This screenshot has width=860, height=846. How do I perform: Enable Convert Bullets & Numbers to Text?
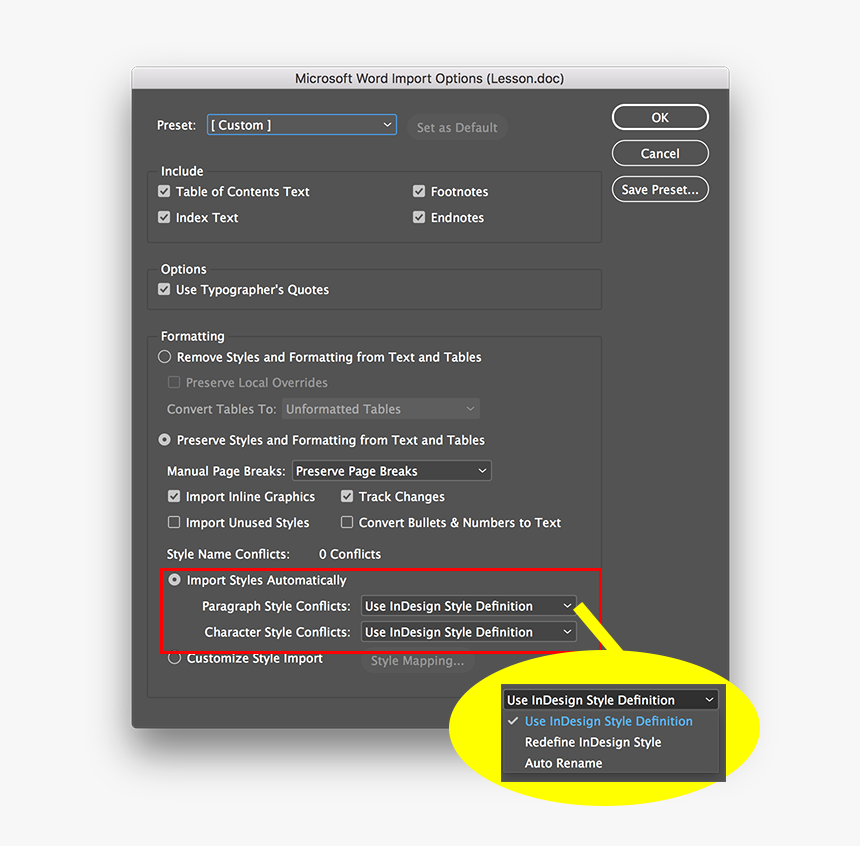tap(347, 522)
